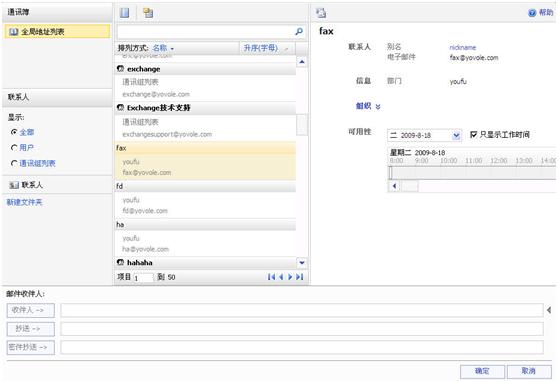Select the 用户 display option
Image resolution: width=558 pixels, height=381 pixels.
14,147
